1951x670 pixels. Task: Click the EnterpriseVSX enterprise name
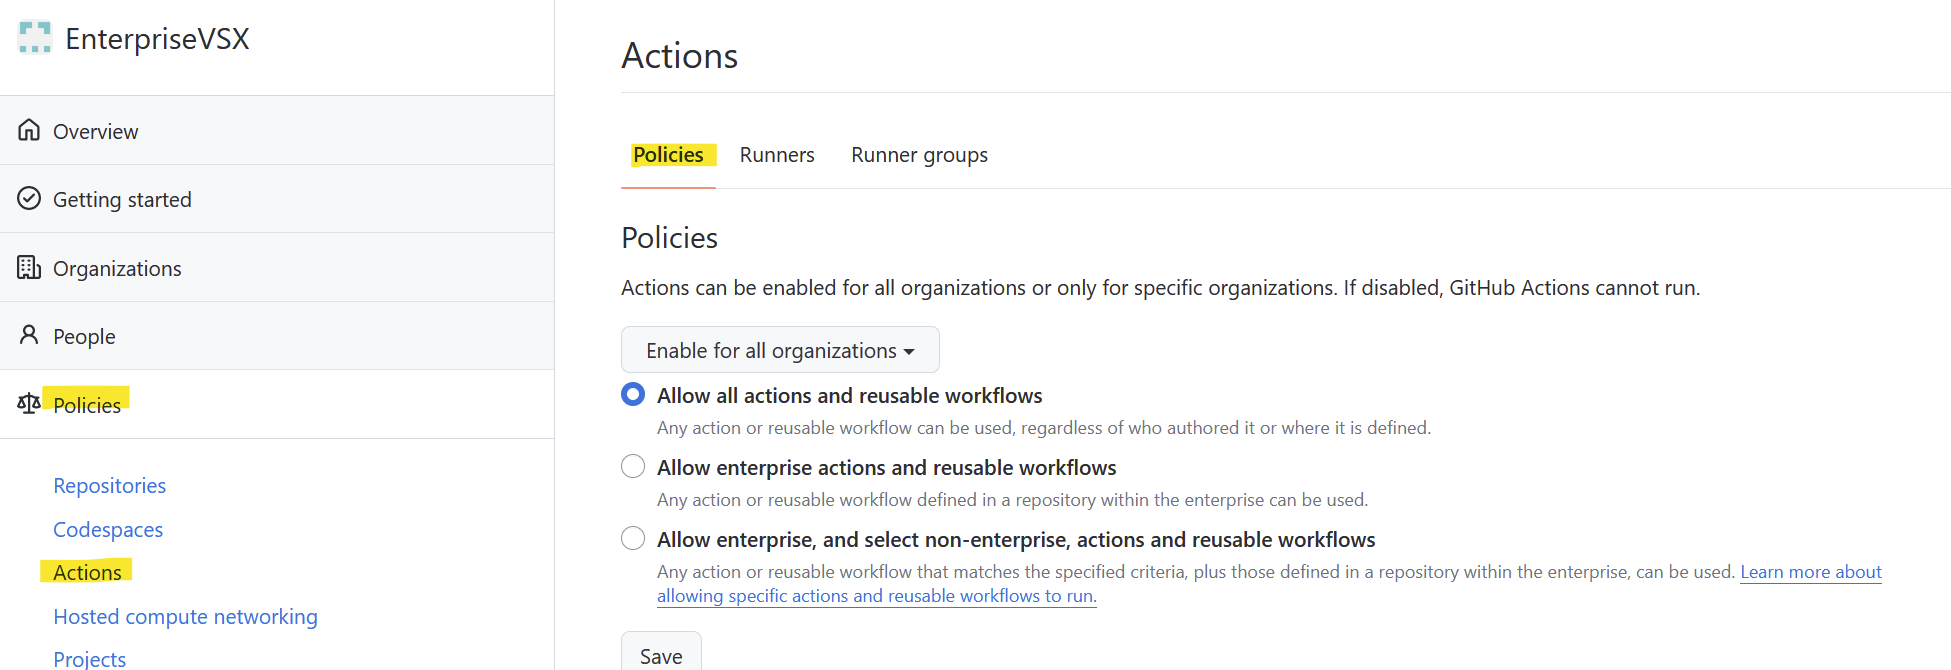pyautogui.click(x=157, y=39)
